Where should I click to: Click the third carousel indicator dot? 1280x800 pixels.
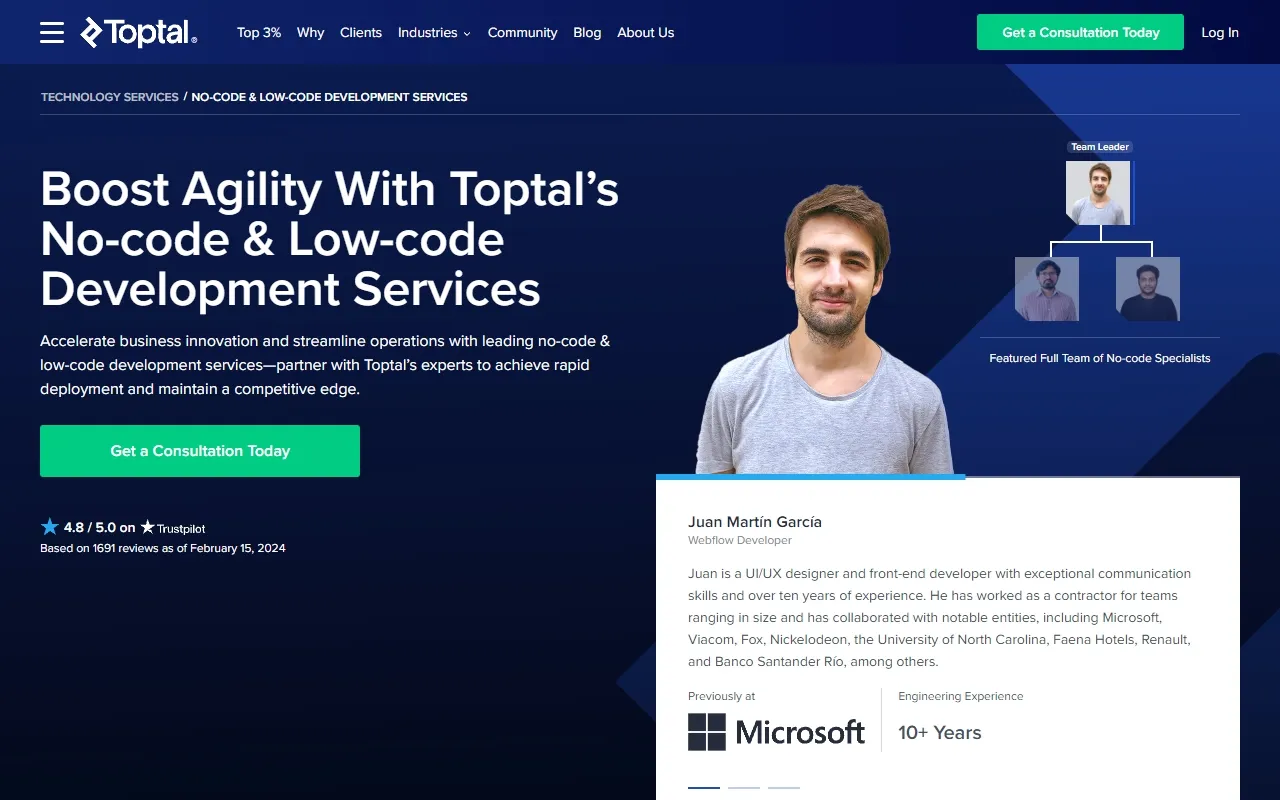point(784,789)
